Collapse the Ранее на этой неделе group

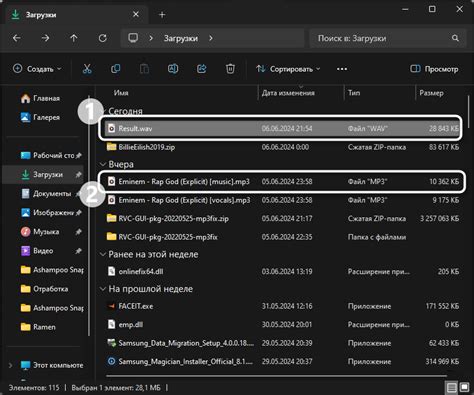pyautogui.click(x=103, y=254)
